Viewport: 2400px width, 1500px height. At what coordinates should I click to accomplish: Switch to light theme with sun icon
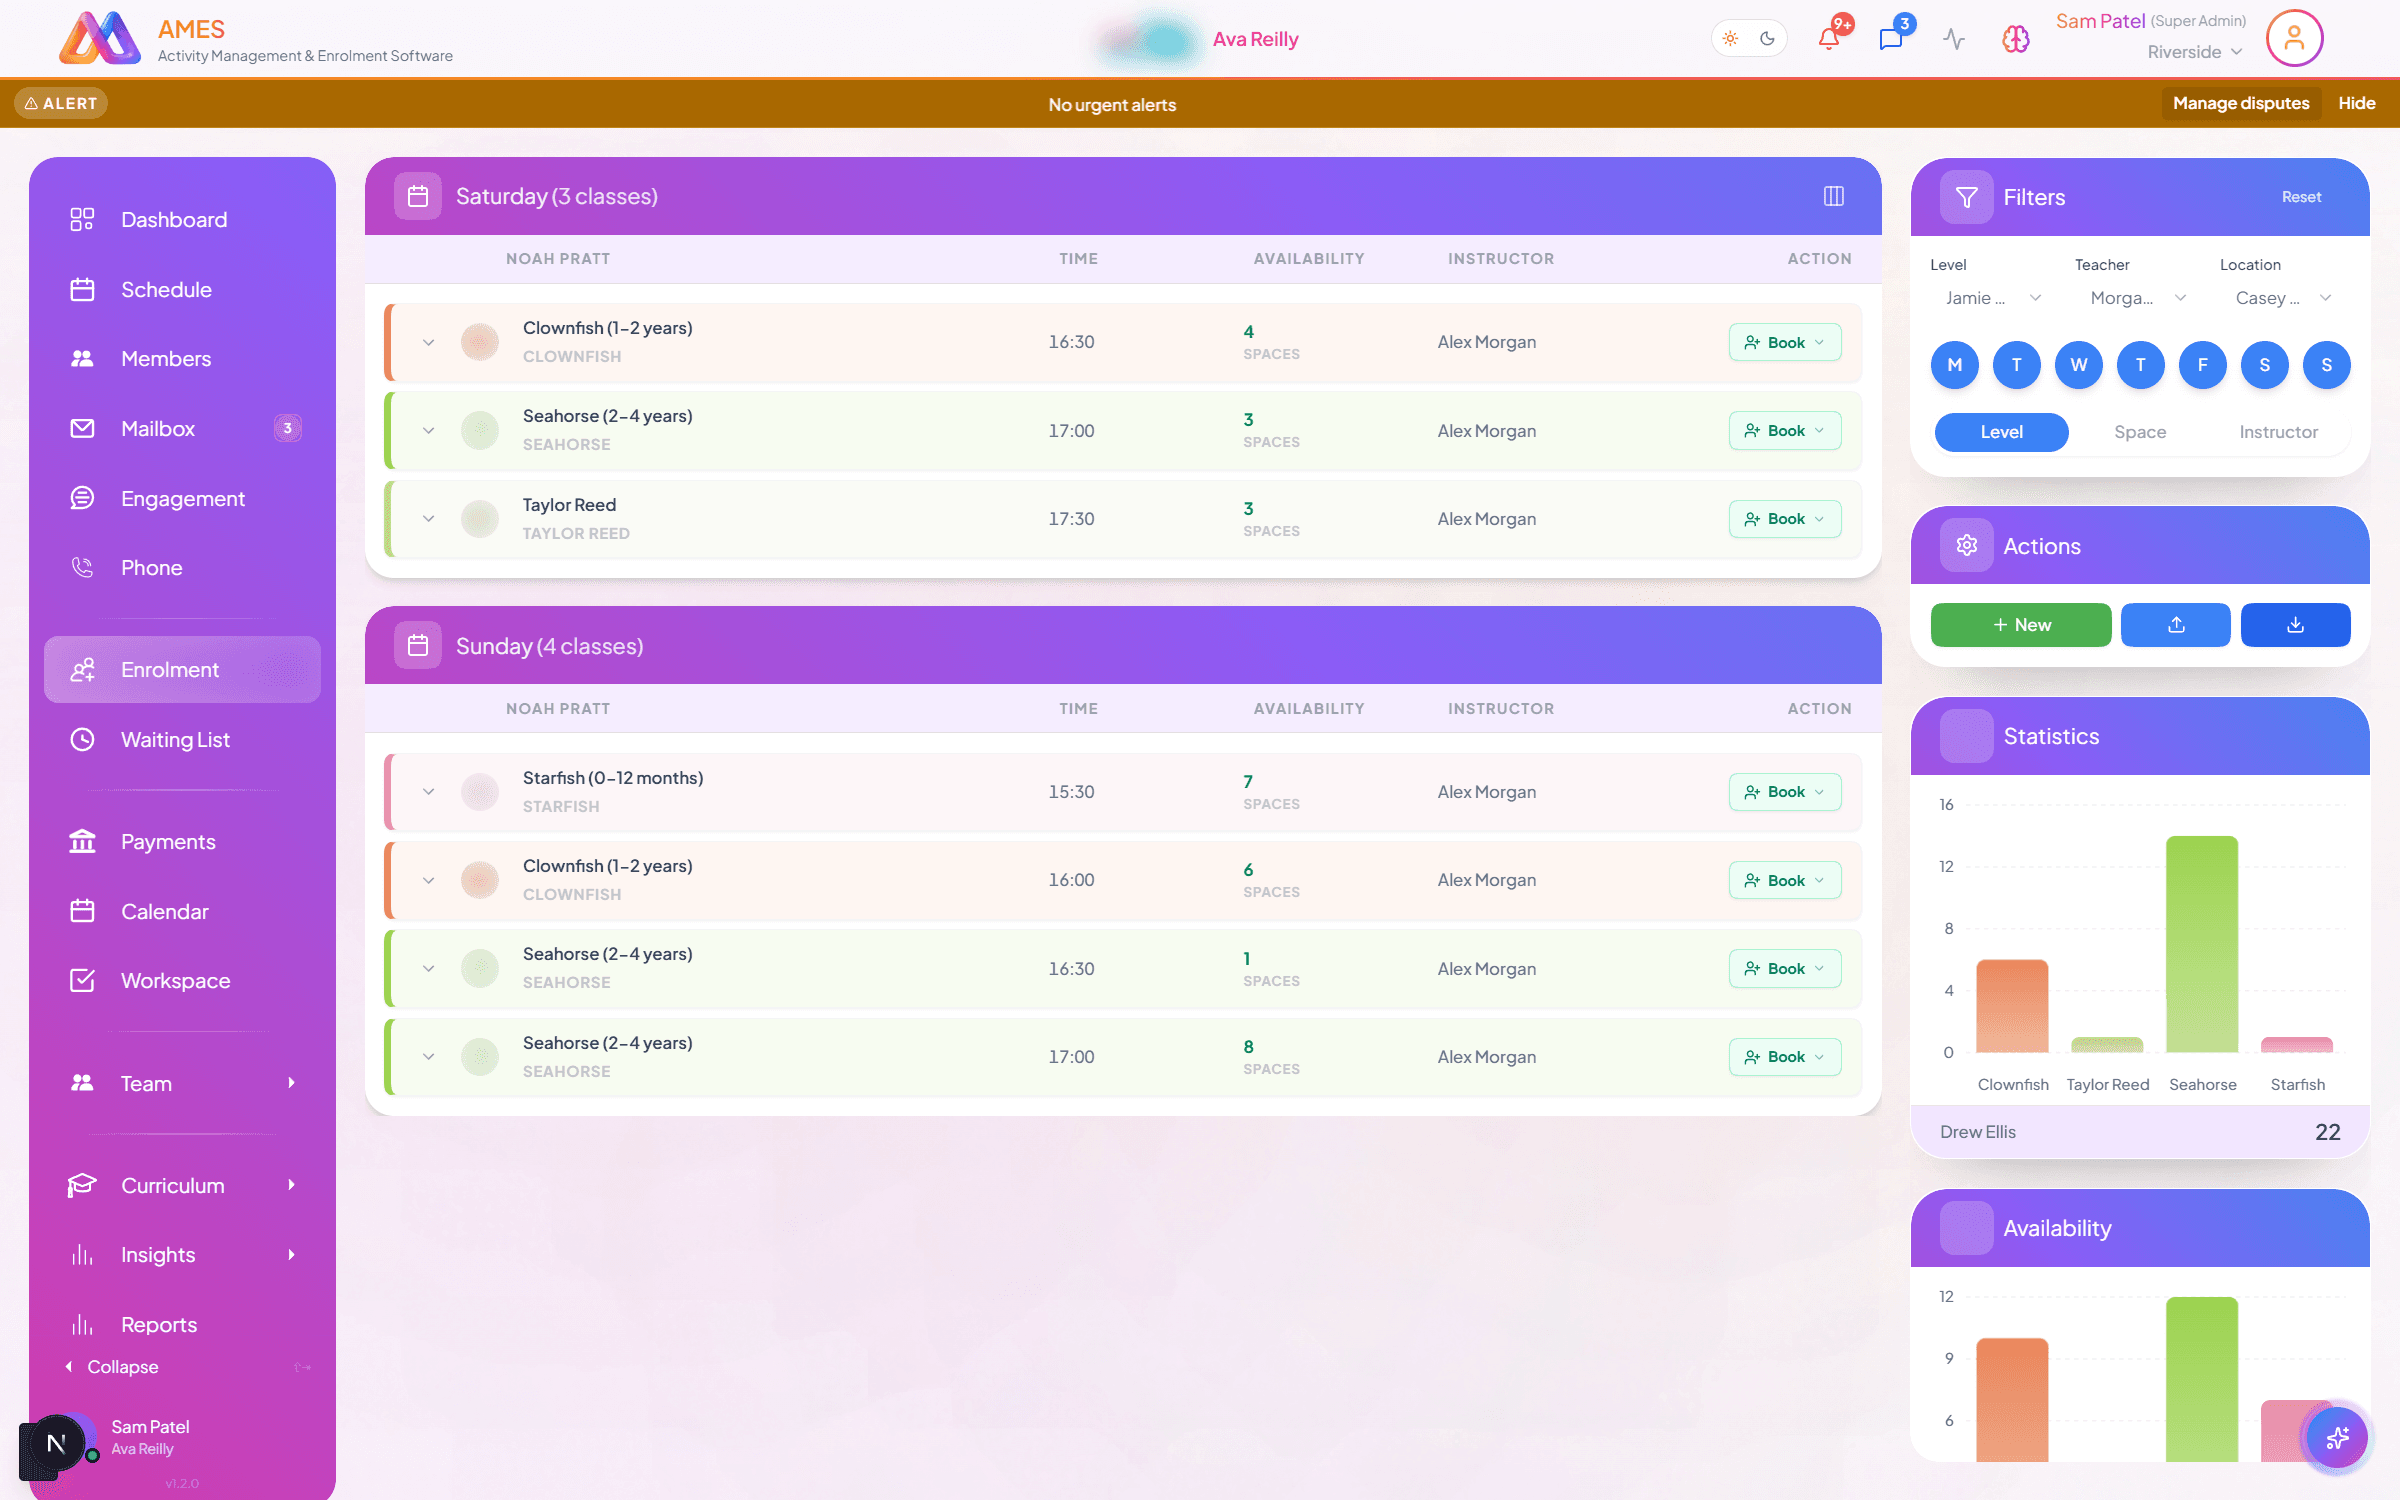pyautogui.click(x=1730, y=39)
